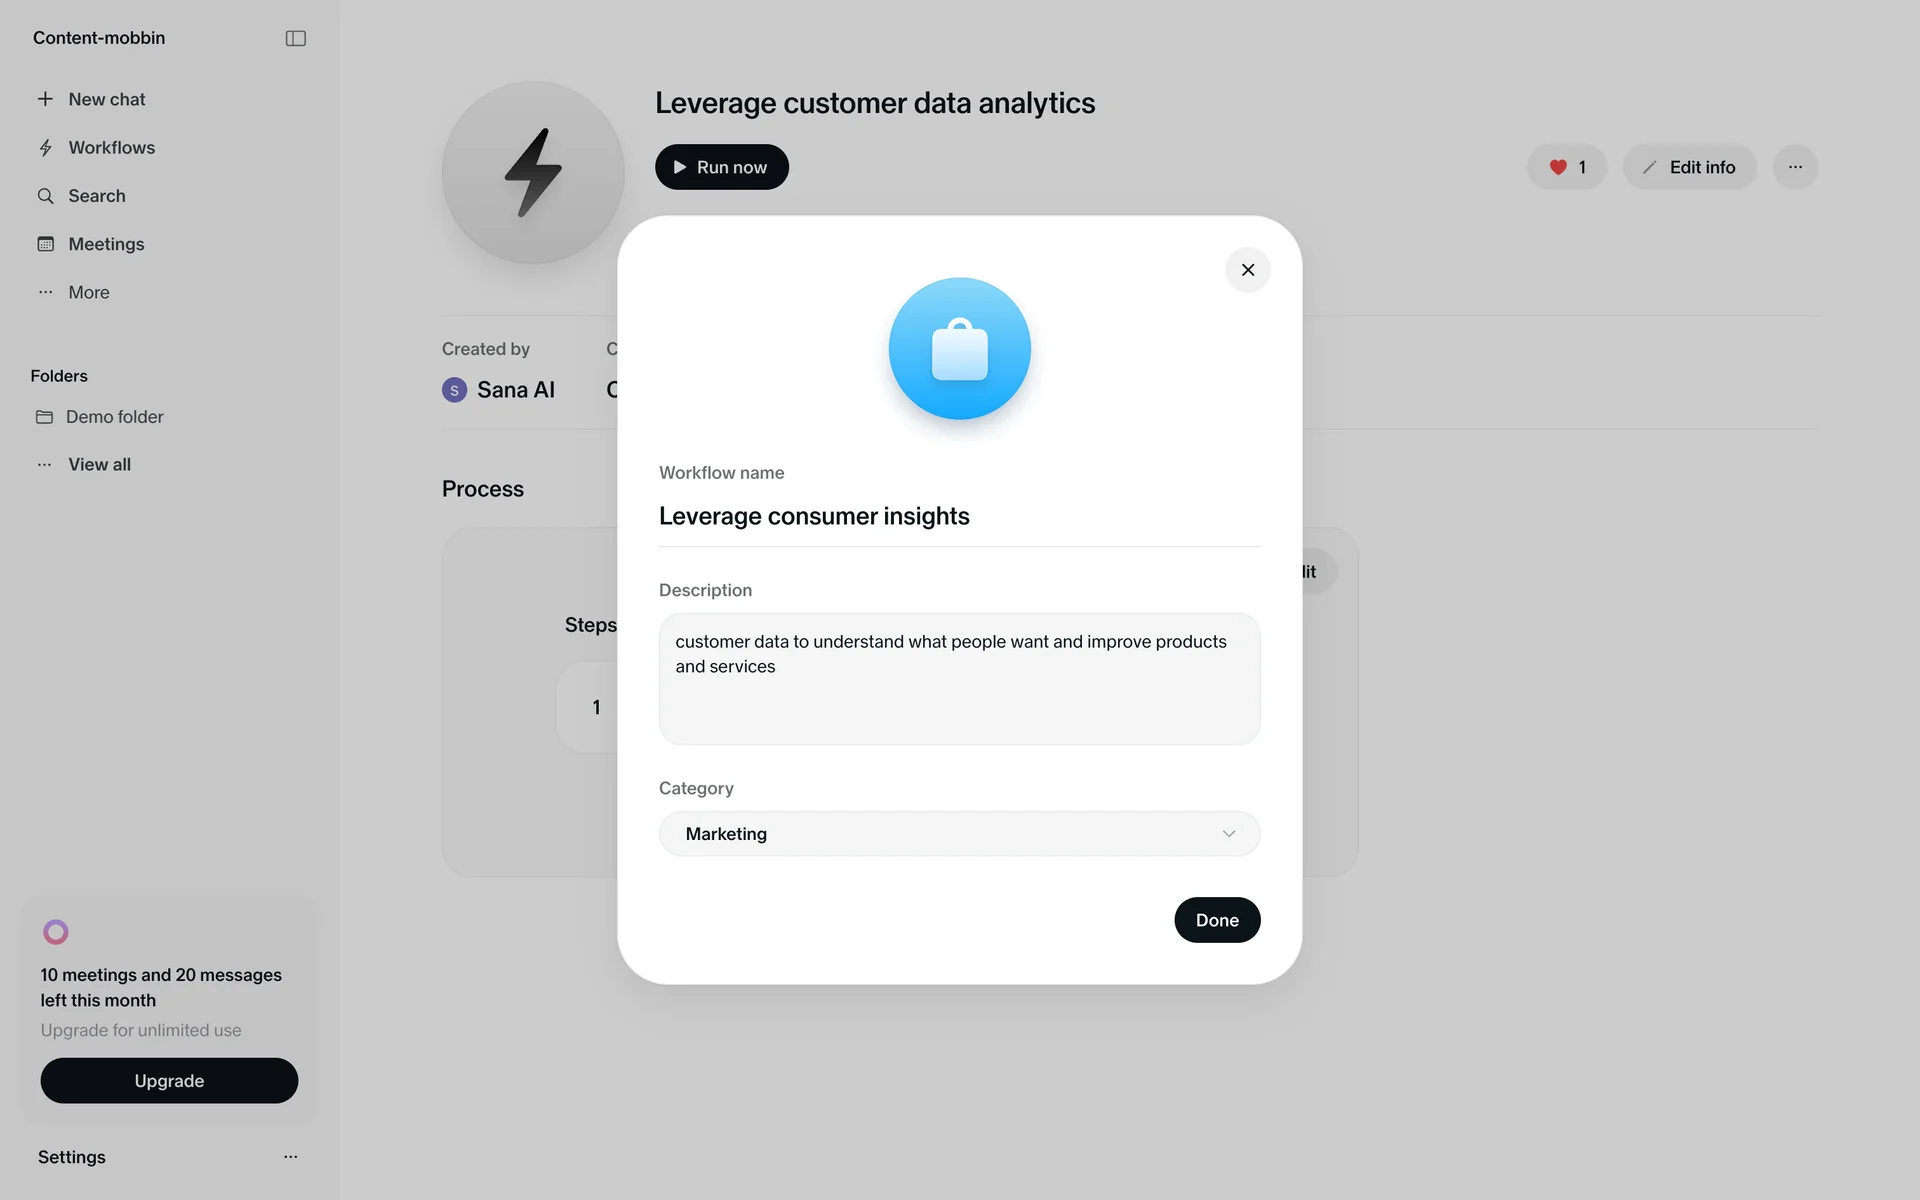
Task: Close the edit info dialog
Action: pyautogui.click(x=1247, y=270)
